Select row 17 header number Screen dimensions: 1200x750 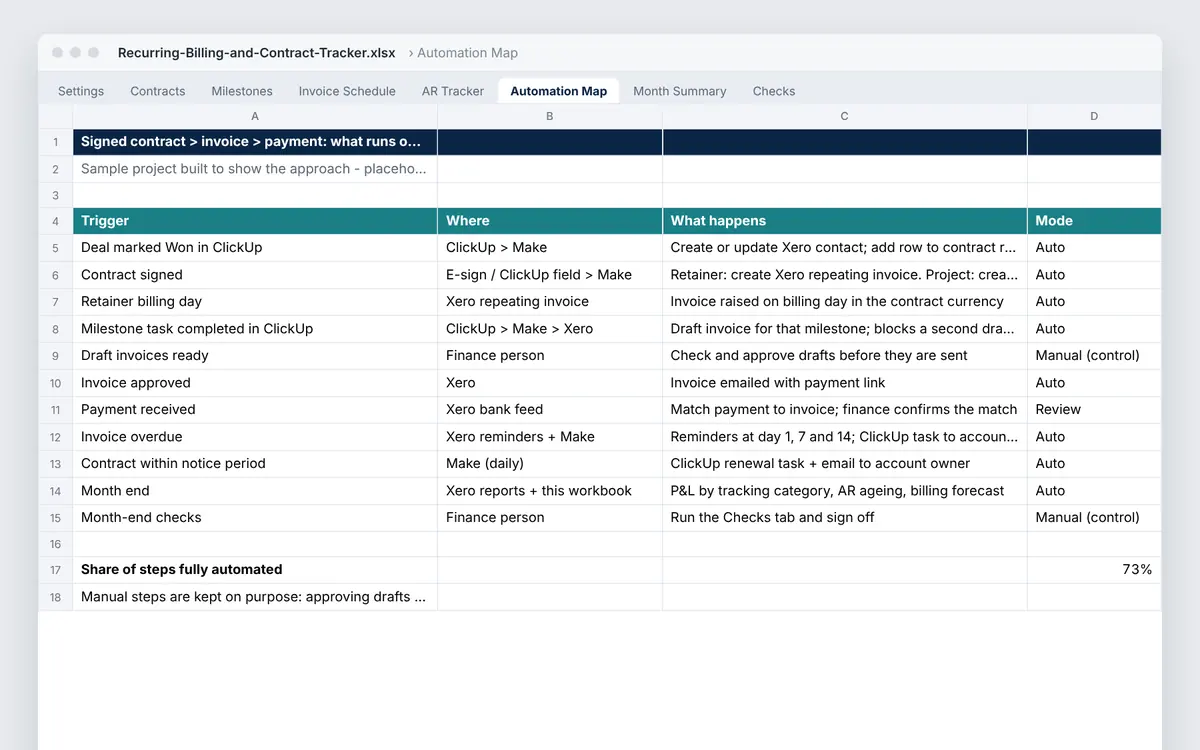56,570
